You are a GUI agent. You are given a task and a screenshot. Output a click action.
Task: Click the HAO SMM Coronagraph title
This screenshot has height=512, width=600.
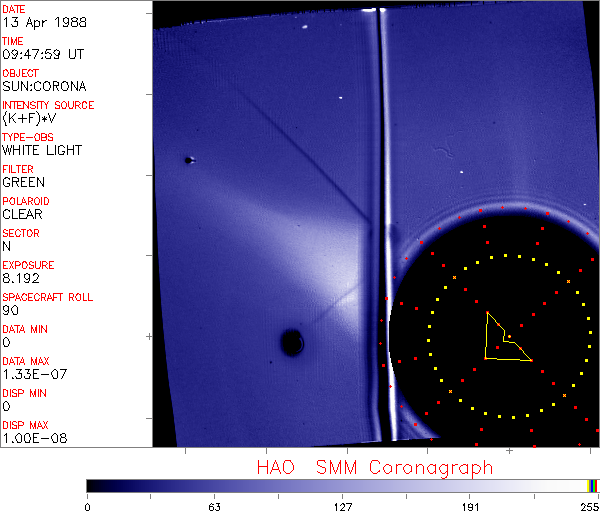point(374,467)
